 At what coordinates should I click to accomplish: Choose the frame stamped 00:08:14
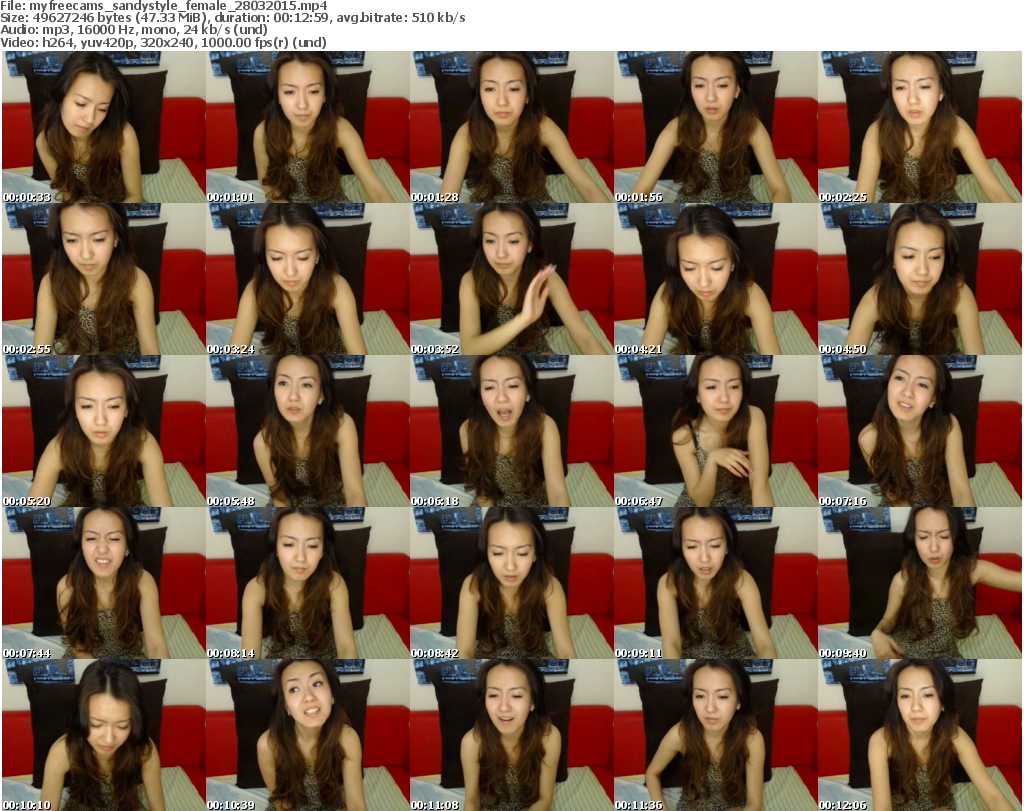click(x=308, y=583)
